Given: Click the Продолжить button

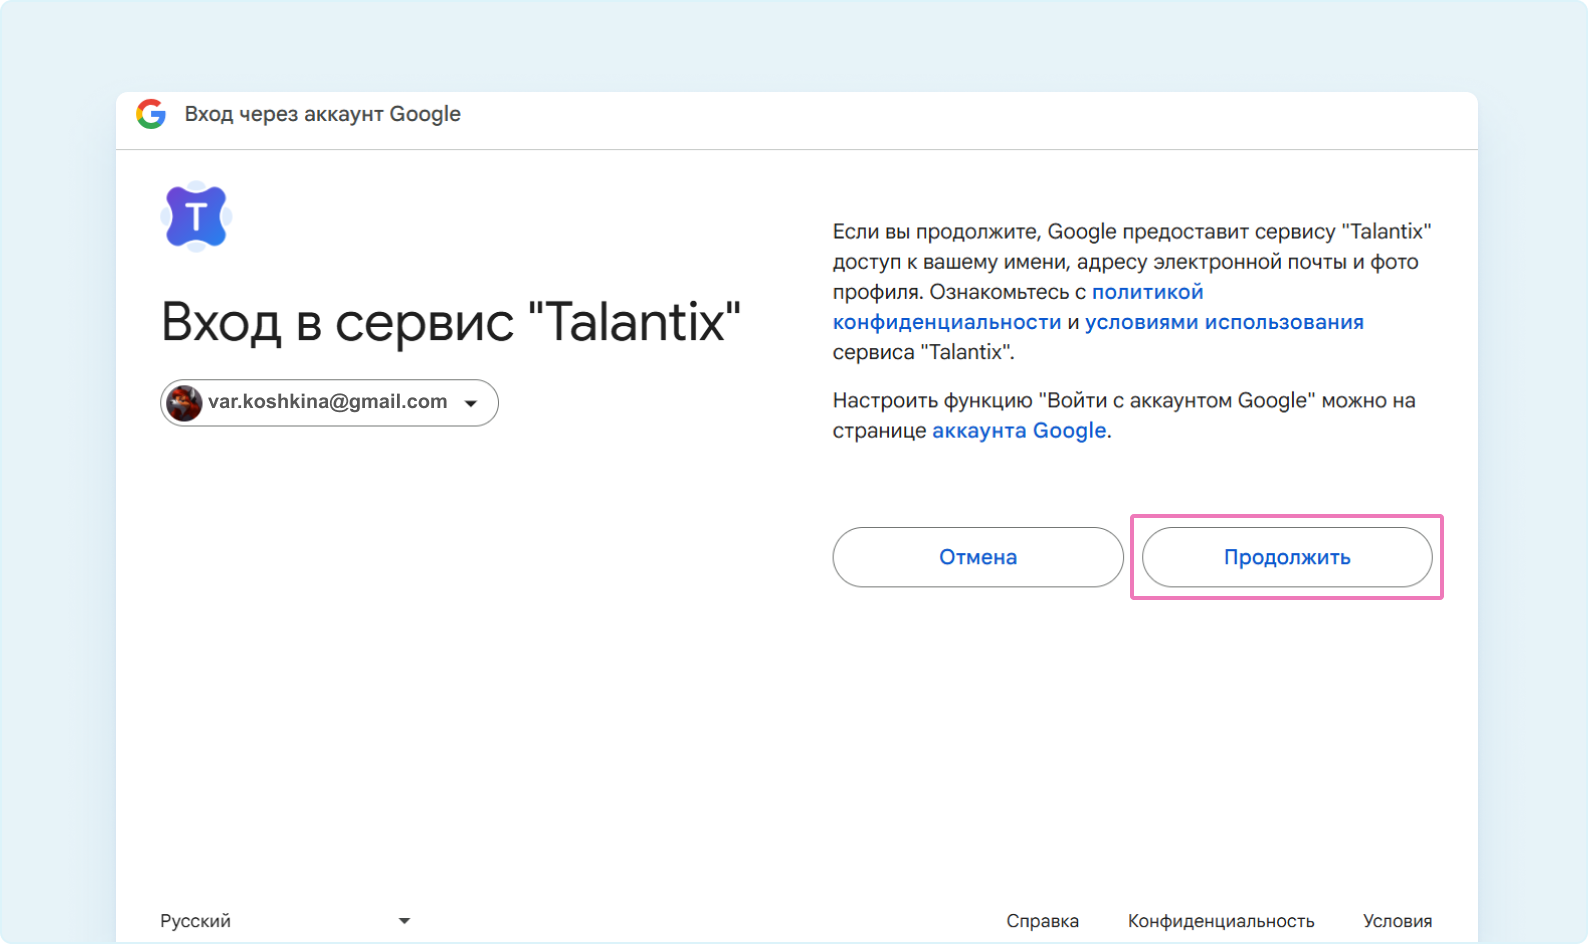Looking at the screenshot, I should (x=1287, y=557).
